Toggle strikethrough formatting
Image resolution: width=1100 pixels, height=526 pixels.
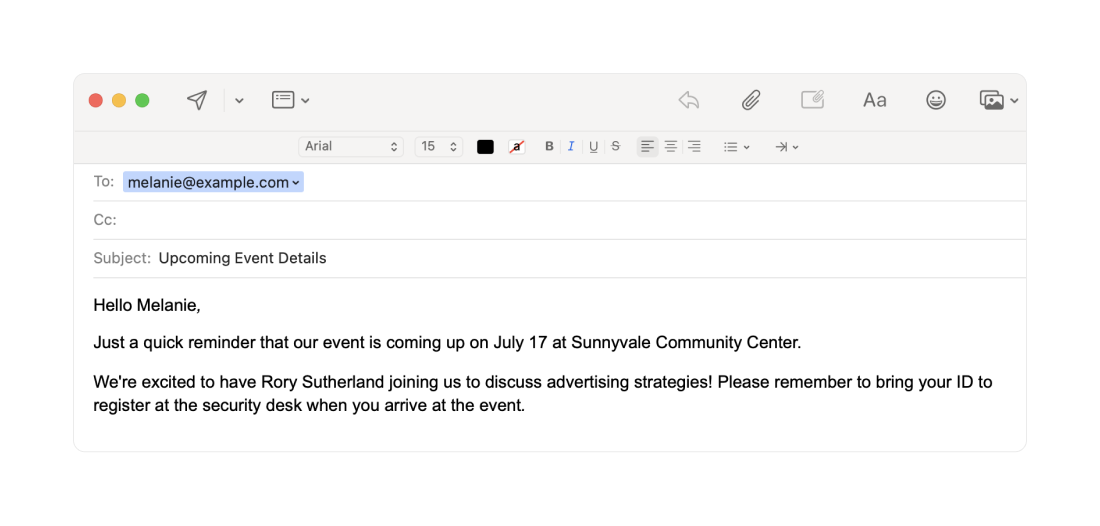(615, 147)
